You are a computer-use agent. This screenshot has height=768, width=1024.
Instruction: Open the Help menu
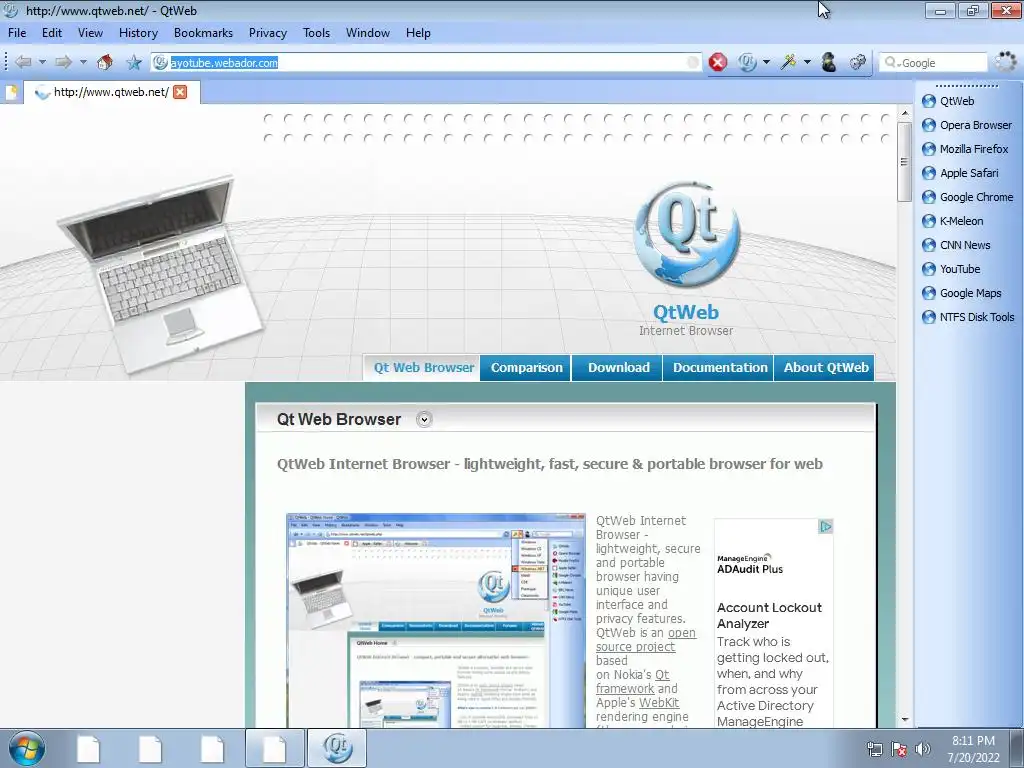click(418, 33)
